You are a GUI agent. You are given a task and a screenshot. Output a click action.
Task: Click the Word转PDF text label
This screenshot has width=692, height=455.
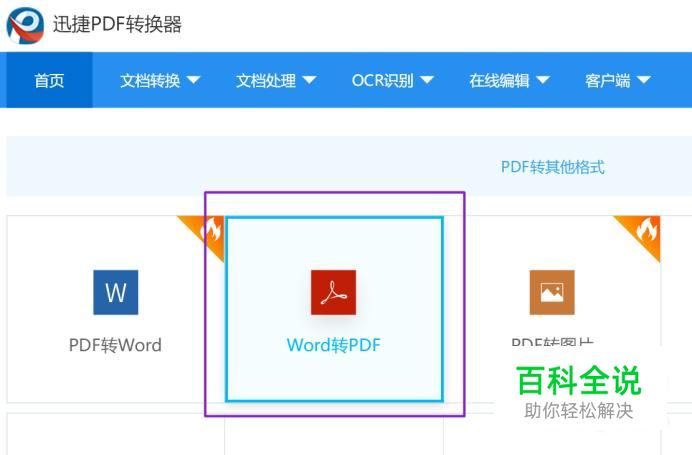pyautogui.click(x=334, y=345)
